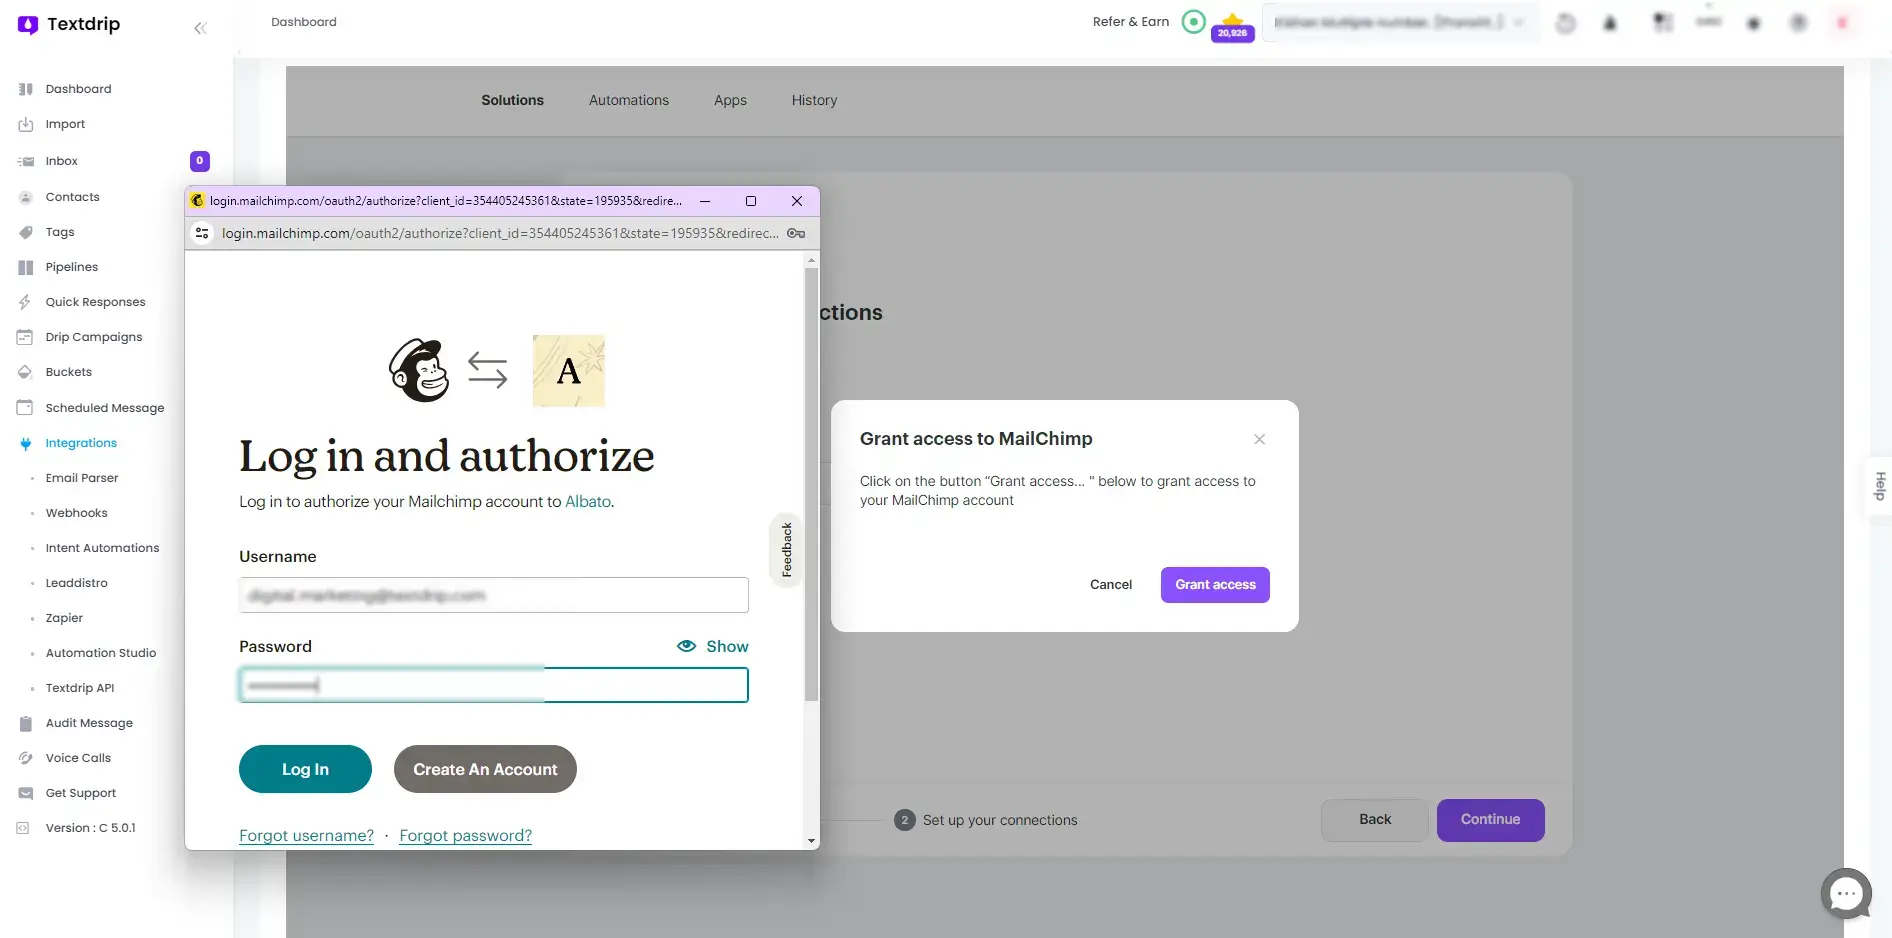Select the Drip Campaigns calendar icon
The height and width of the screenshot is (938, 1892).
click(25, 336)
